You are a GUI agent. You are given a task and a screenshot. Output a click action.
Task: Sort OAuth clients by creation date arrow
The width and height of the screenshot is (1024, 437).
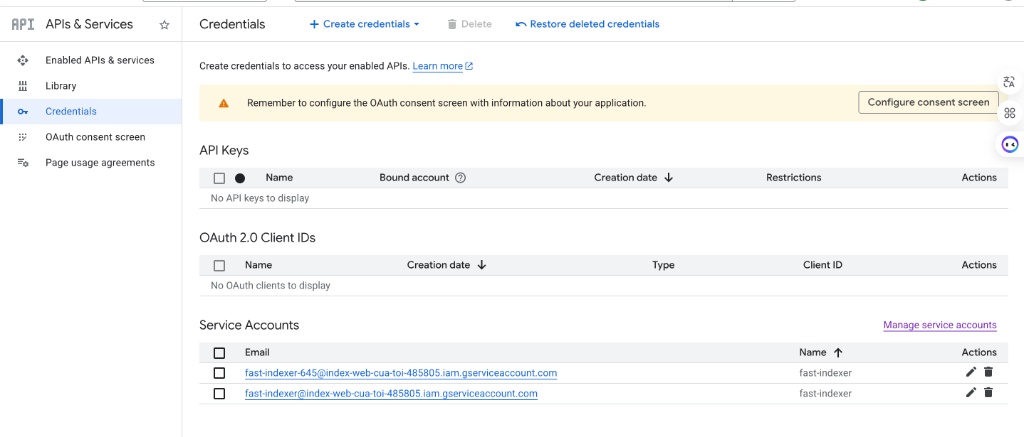(482, 265)
